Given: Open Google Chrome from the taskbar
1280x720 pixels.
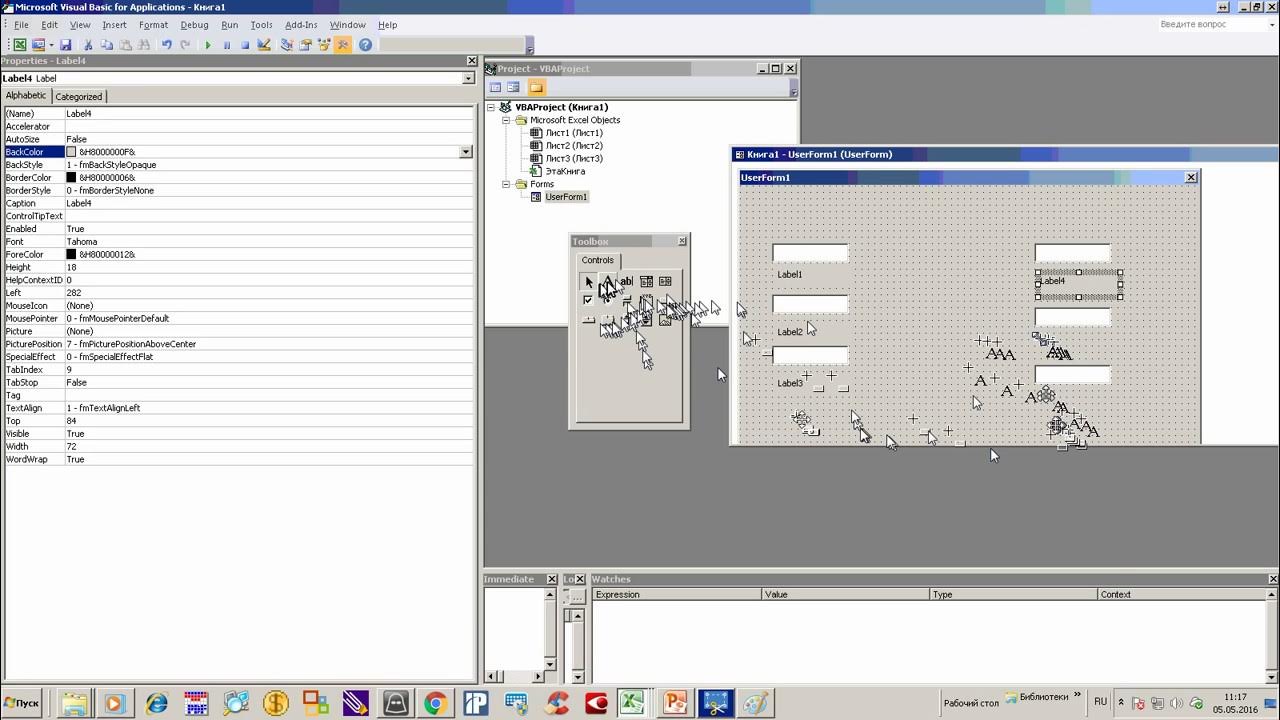Looking at the screenshot, I should tap(435, 703).
